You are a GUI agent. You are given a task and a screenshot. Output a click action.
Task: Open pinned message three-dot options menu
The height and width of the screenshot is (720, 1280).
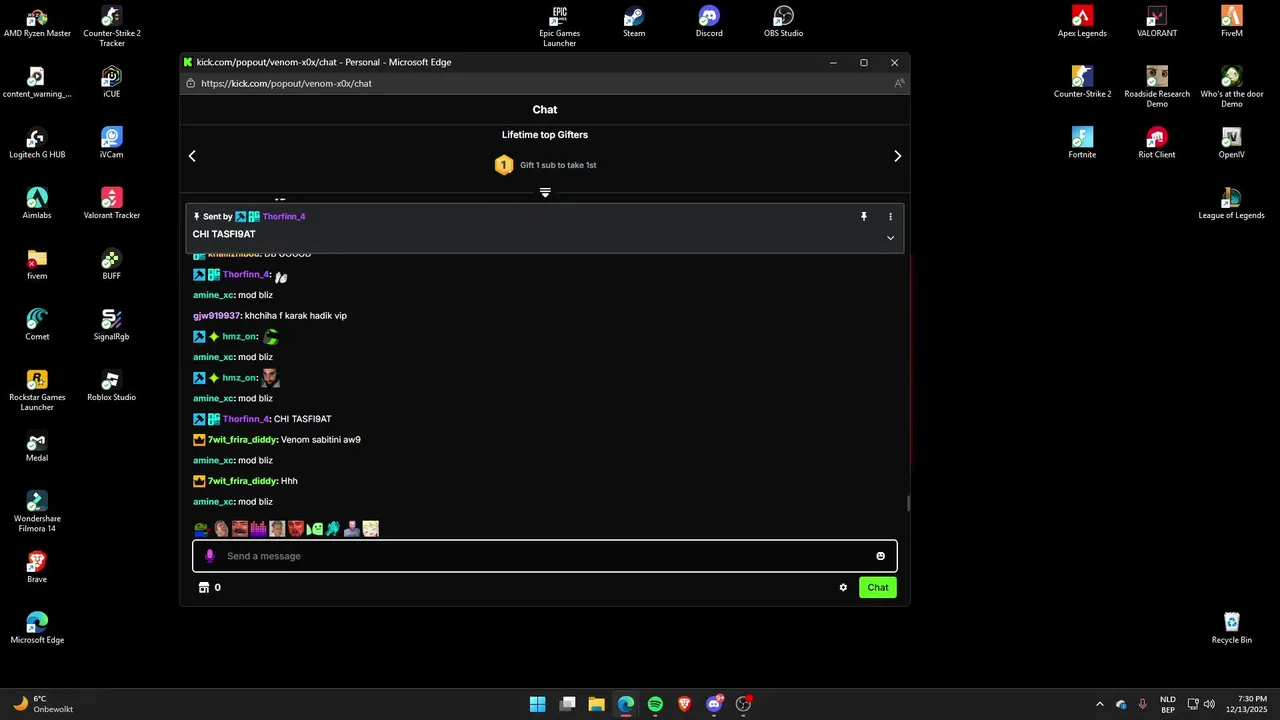[x=890, y=216]
